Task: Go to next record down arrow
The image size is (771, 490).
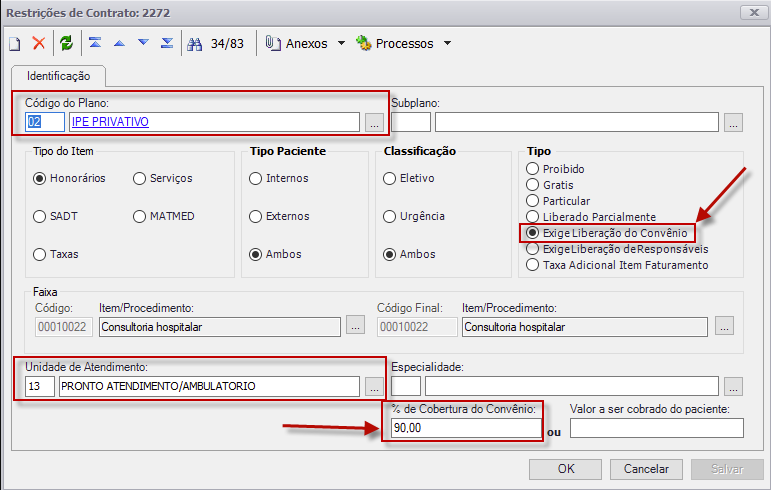Action: coord(143,43)
